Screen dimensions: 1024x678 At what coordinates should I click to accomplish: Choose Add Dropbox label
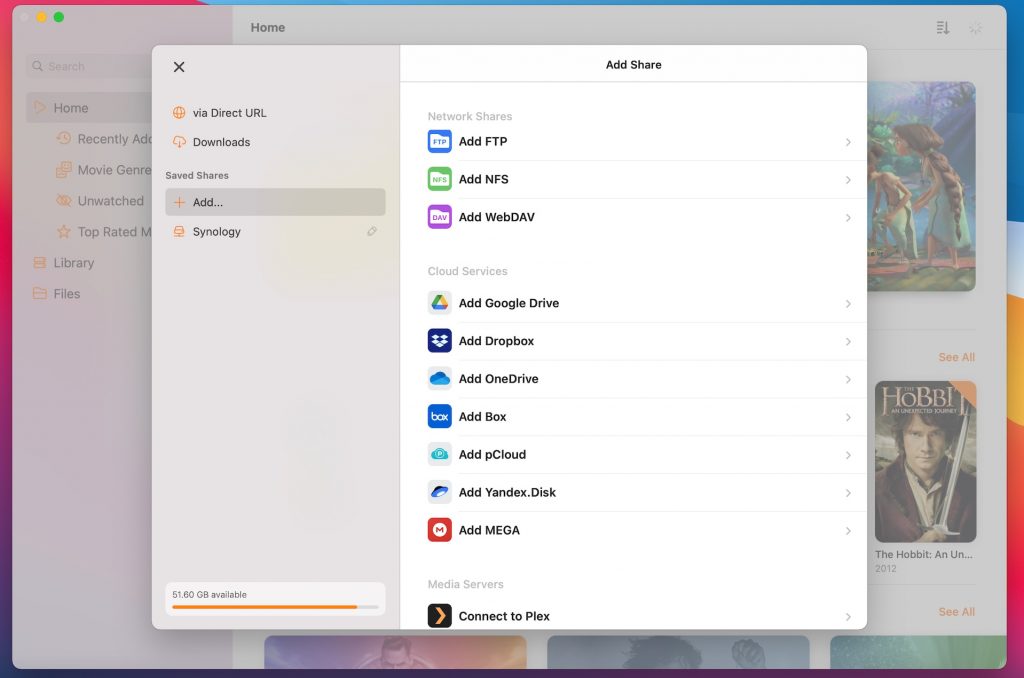(x=496, y=341)
